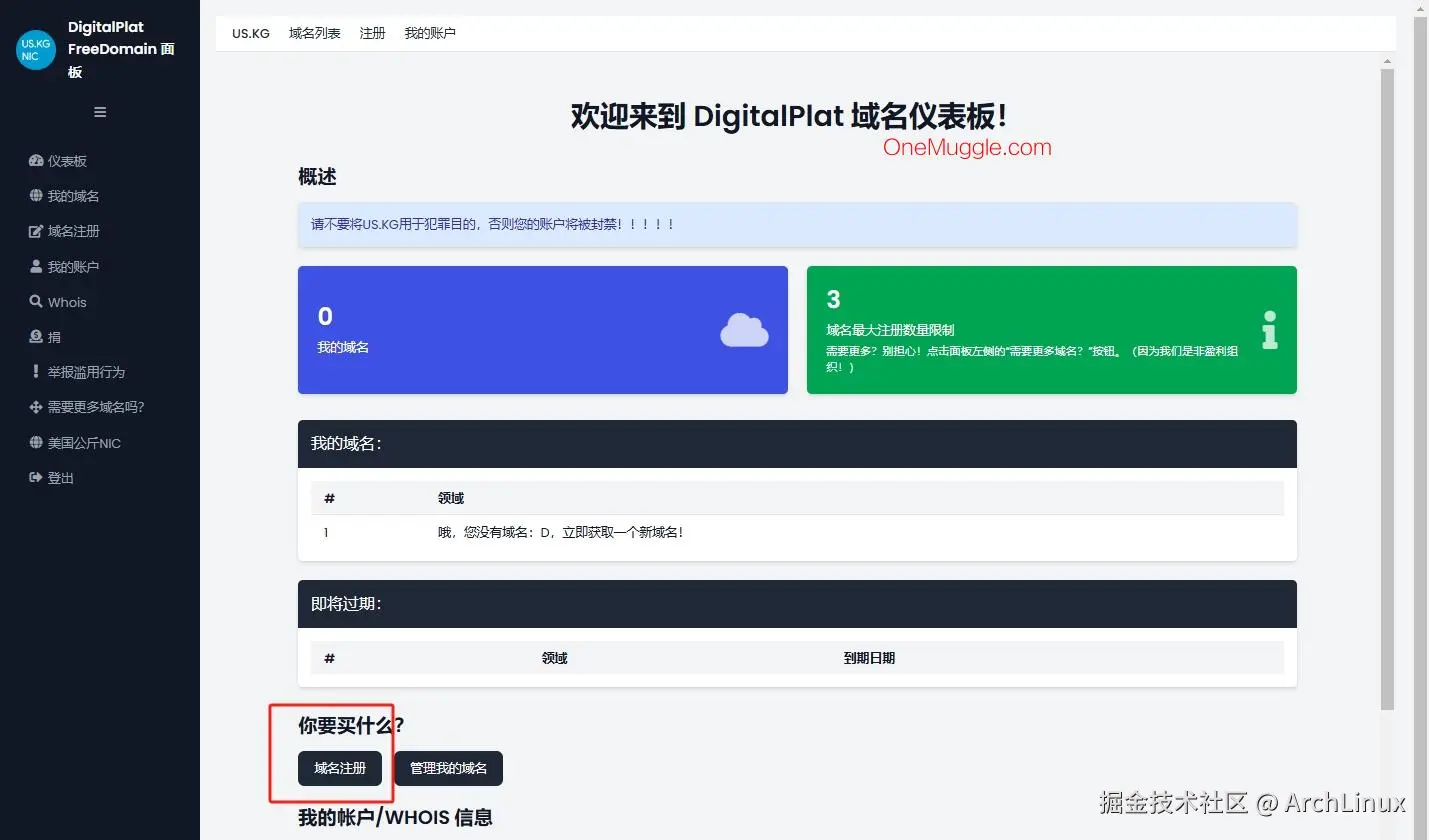
Task: Click the blue US.KG warning notice
Action: (x=797, y=225)
